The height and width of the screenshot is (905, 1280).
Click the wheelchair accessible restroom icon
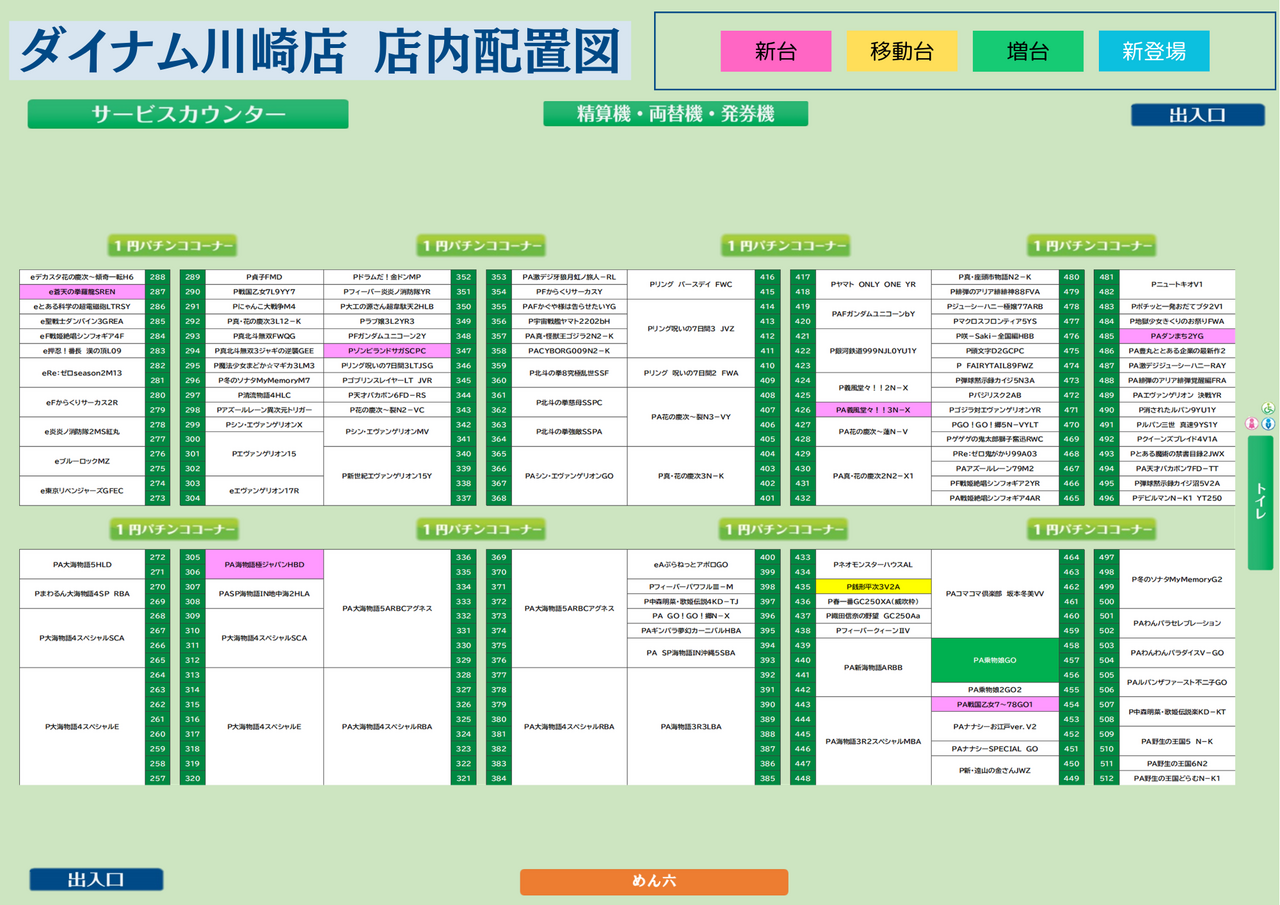(1269, 408)
